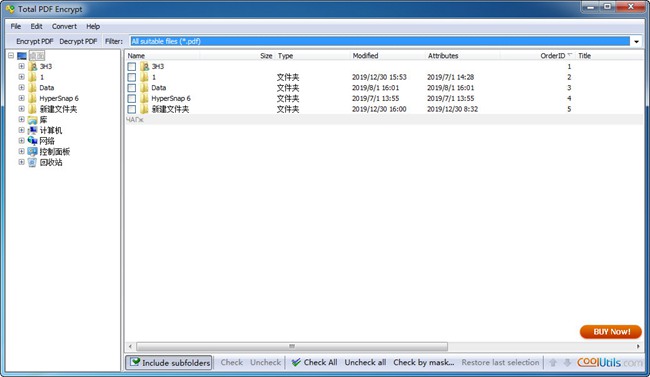Click 新建文件夹 folder icon in file list
This screenshot has height=377, width=650.
click(144, 109)
